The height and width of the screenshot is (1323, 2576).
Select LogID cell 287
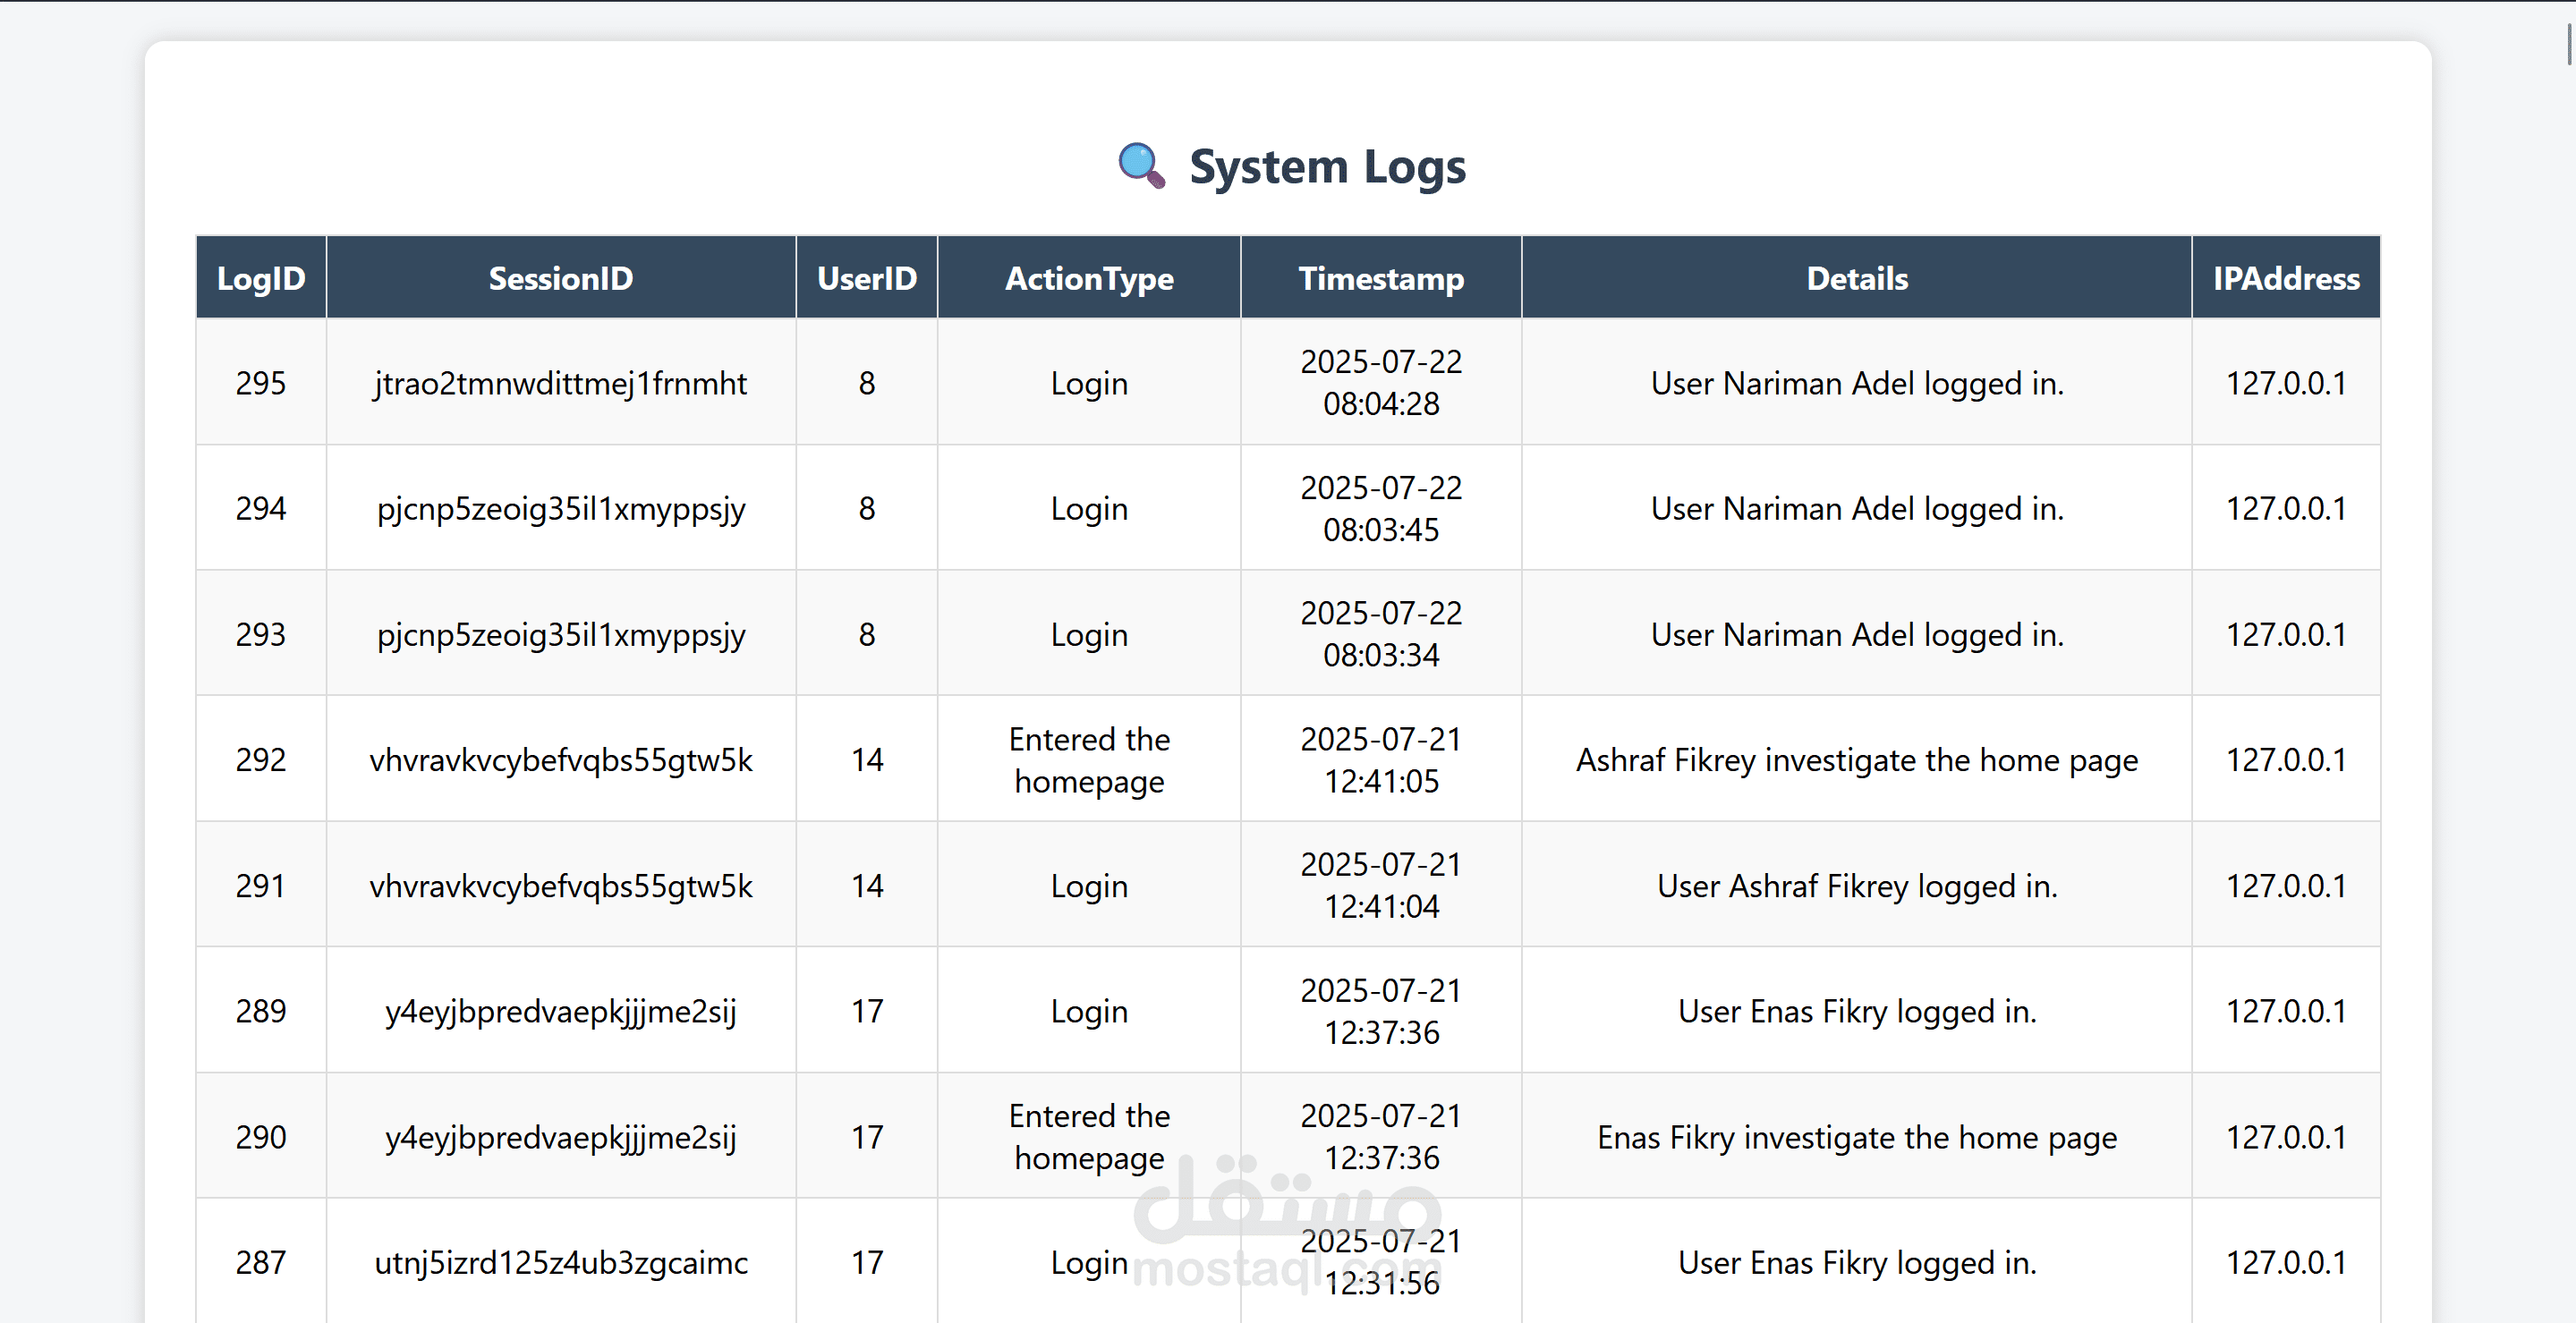pos(261,1262)
